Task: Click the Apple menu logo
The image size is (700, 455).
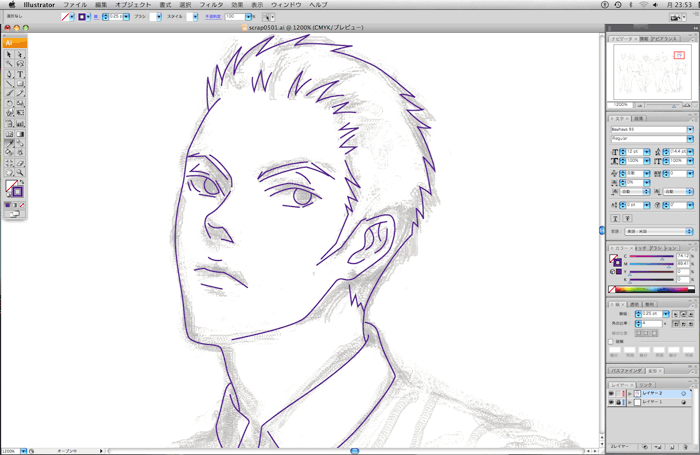Action: click(x=12, y=4)
